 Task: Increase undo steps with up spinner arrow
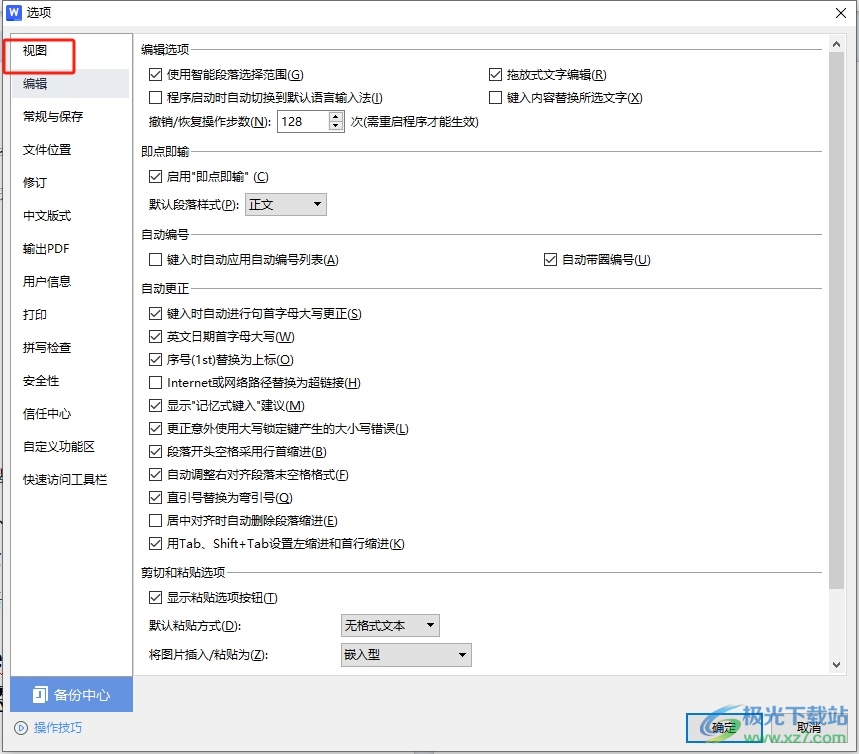pyautogui.click(x=336, y=116)
